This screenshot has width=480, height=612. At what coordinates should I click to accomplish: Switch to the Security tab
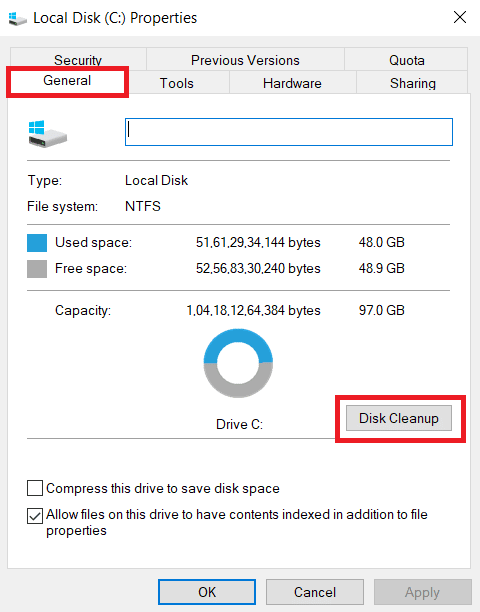click(78, 60)
